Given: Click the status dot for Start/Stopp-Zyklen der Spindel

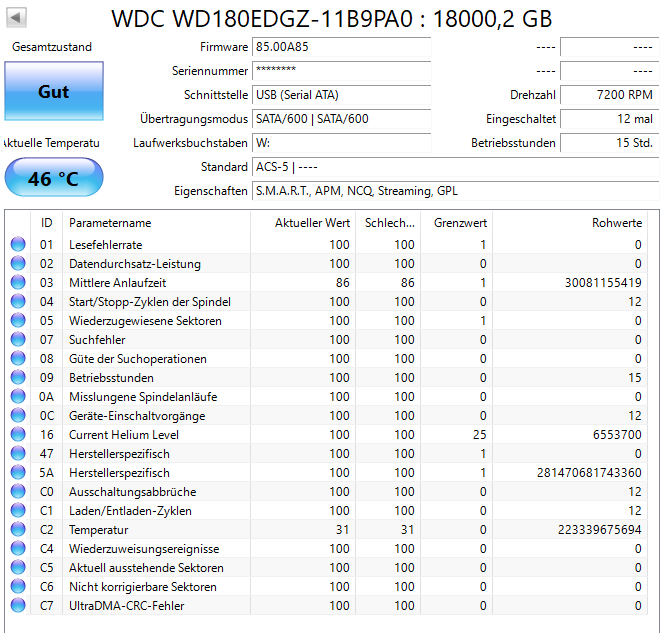Looking at the screenshot, I should 18,301.
